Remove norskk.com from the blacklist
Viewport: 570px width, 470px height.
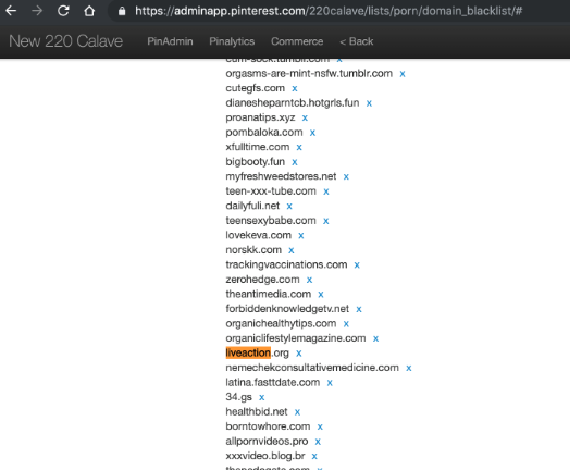pos(291,250)
